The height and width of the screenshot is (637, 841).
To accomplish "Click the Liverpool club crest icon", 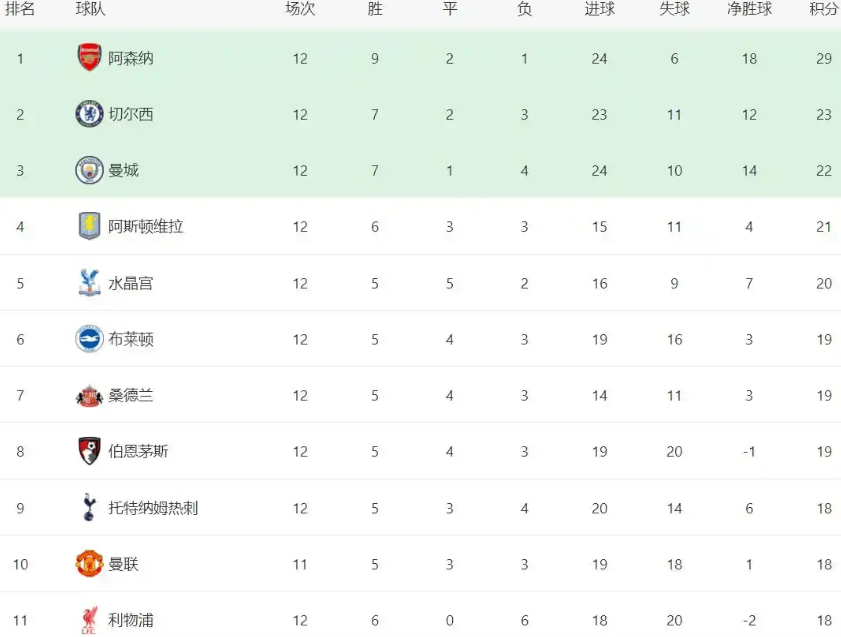I will coord(90,620).
